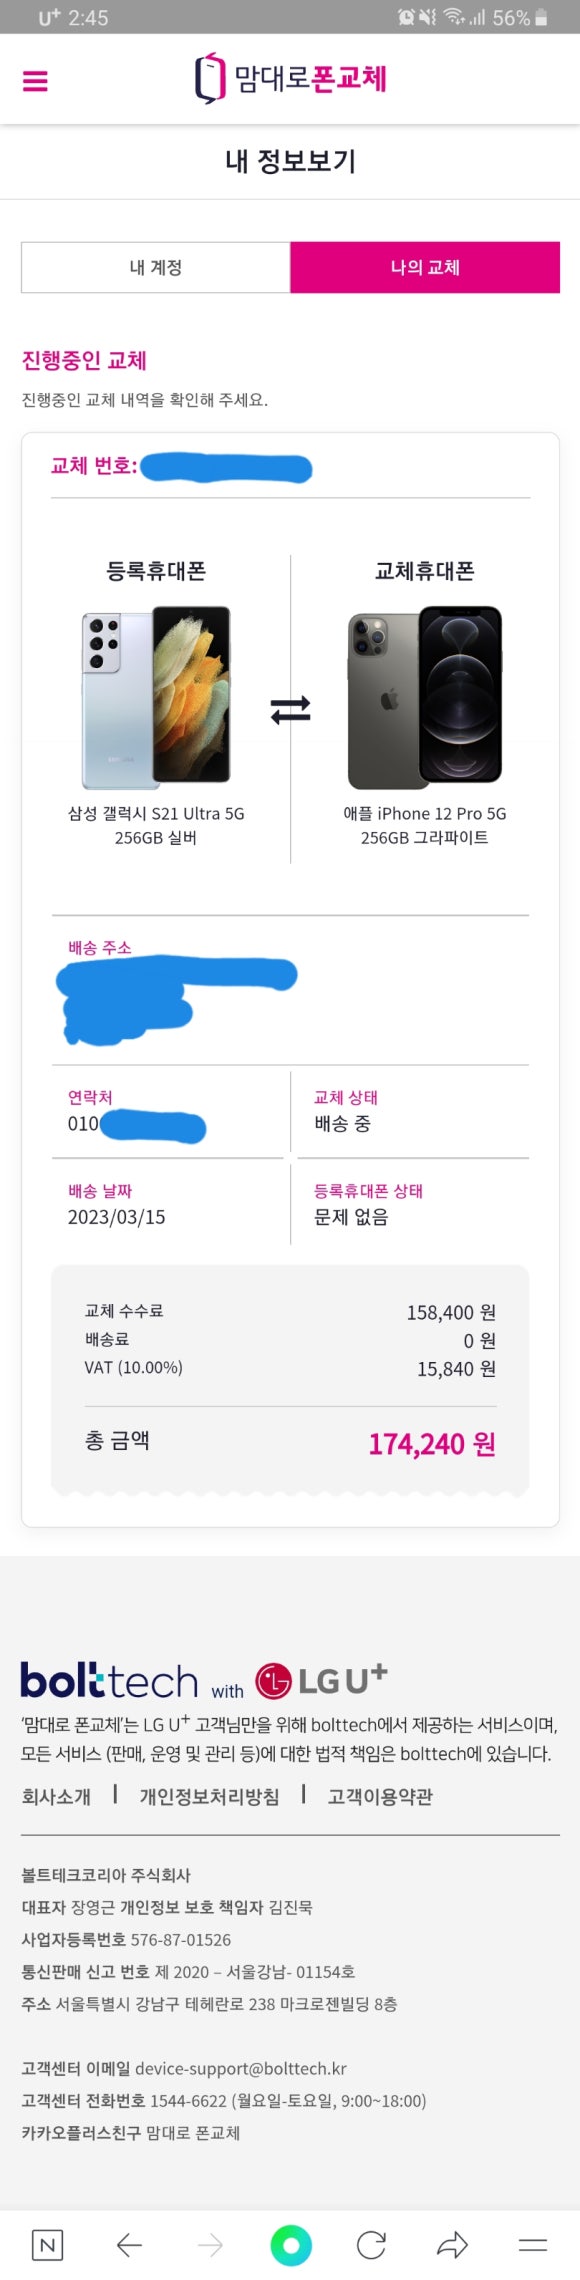Share the page using share arrow icon
580x2280 pixels.
(452, 2245)
